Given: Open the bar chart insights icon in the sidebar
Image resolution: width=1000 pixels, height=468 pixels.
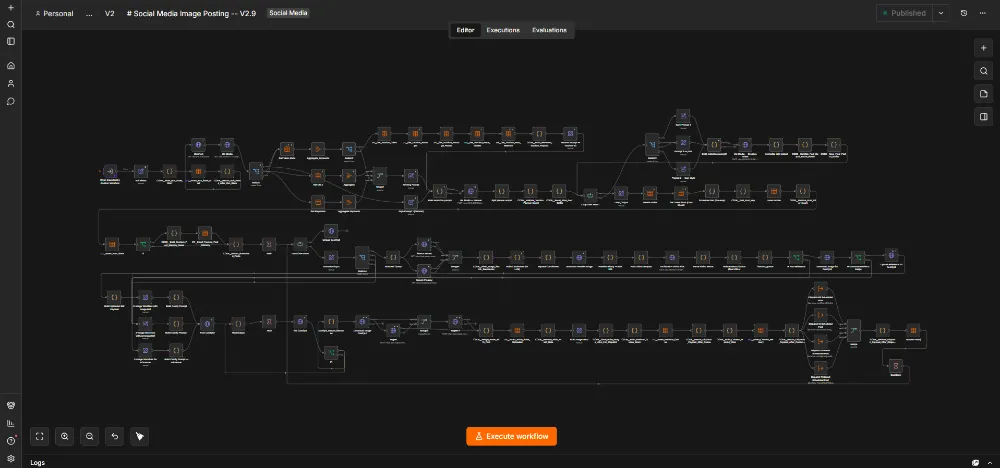Looking at the screenshot, I should tap(11, 423).
